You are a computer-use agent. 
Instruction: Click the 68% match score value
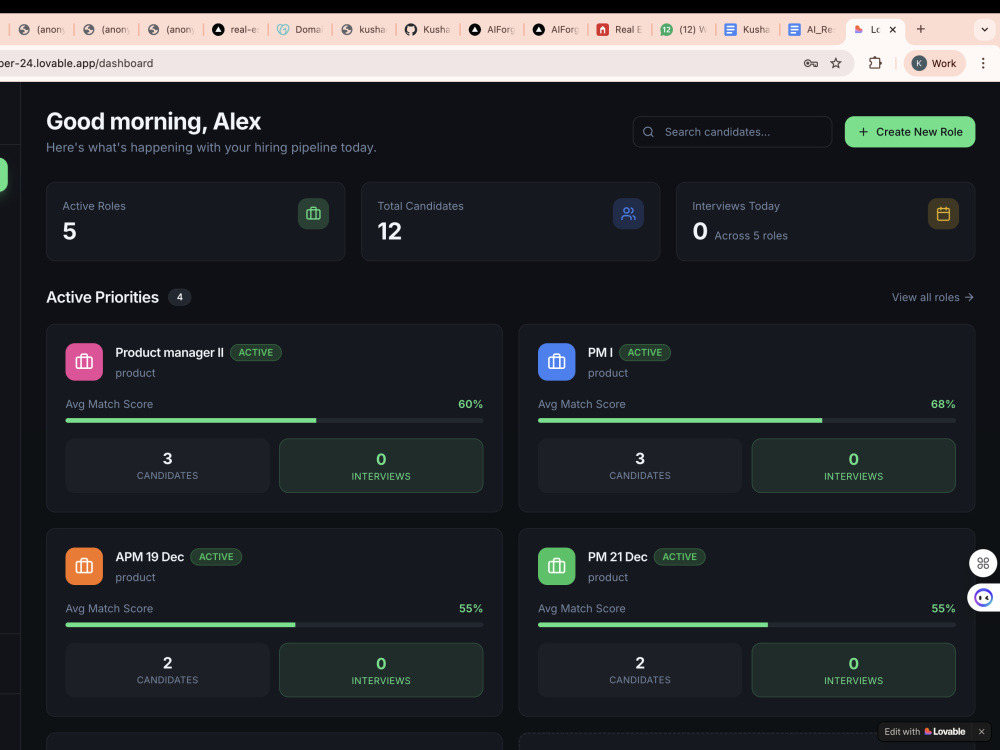943,404
